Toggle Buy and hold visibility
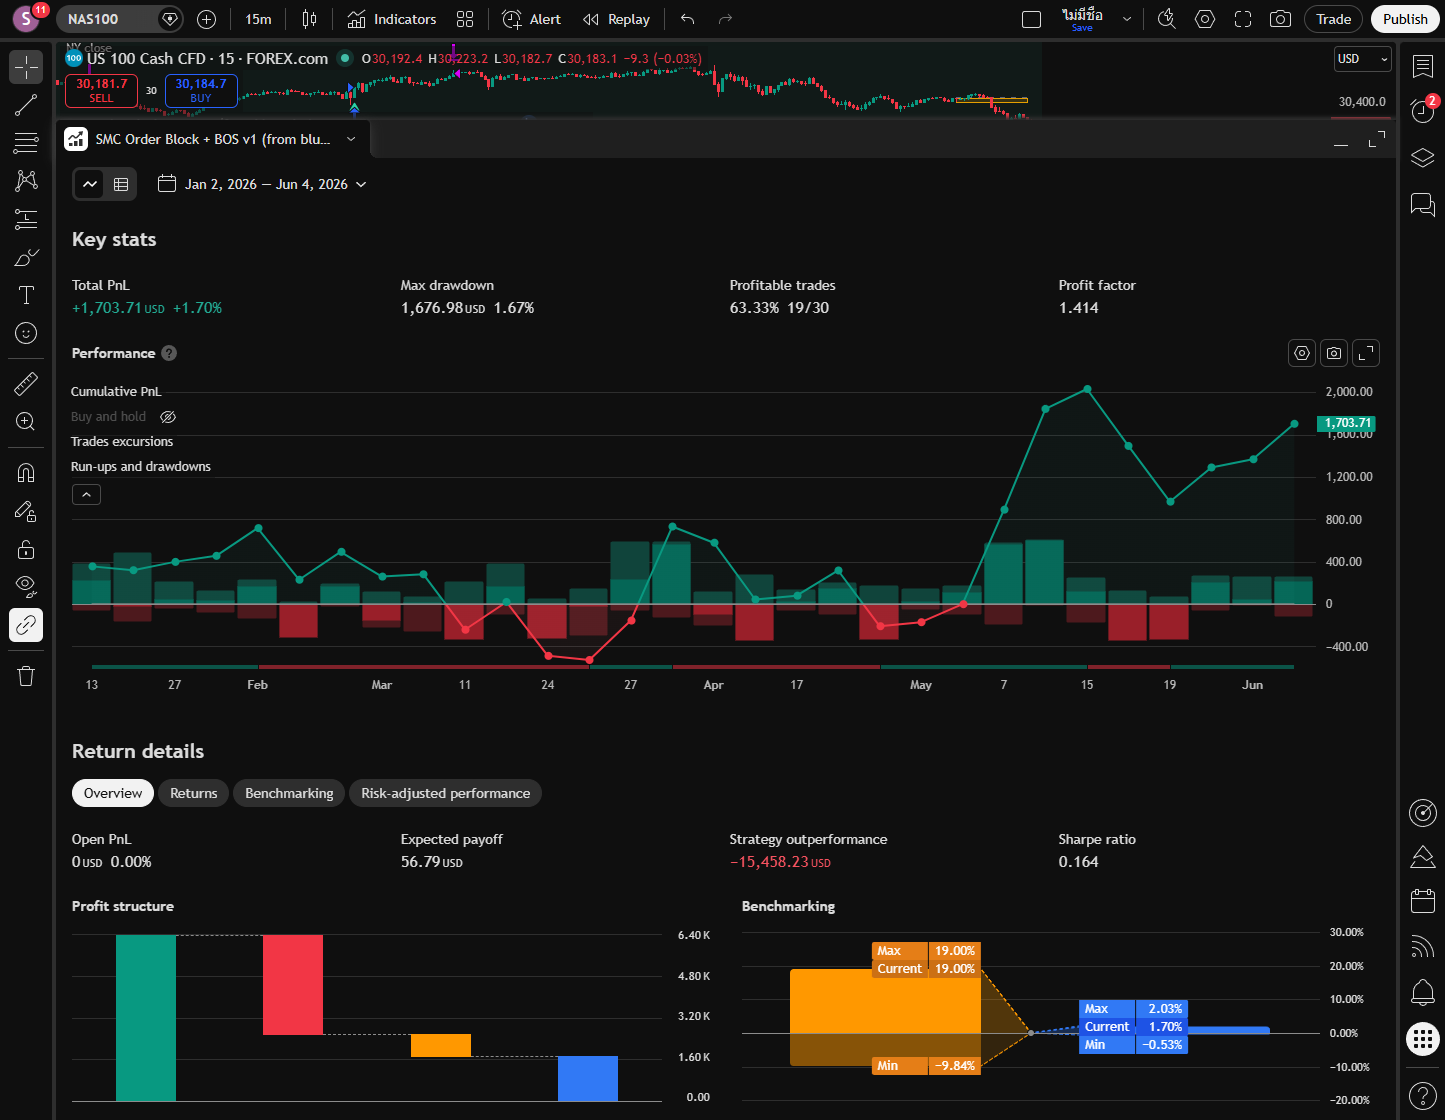Screen dimensions: 1445x1120 168,417
